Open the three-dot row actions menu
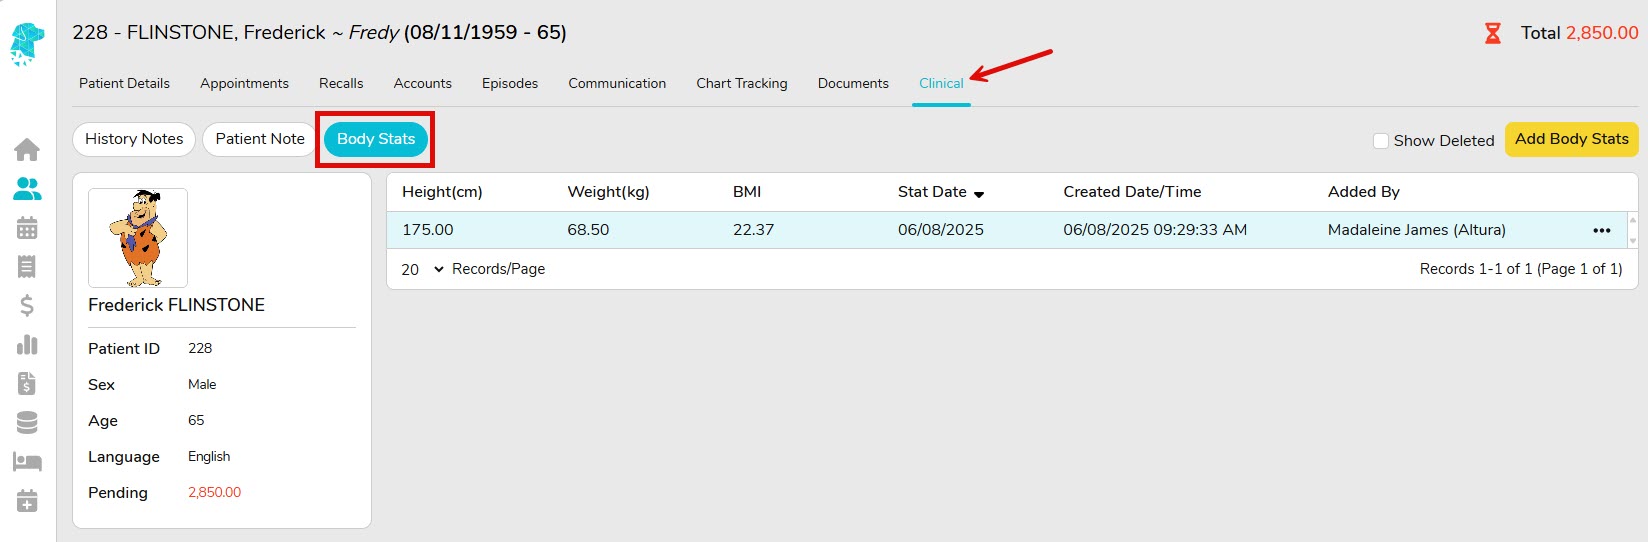Viewport: 1648px width, 542px height. point(1602,230)
